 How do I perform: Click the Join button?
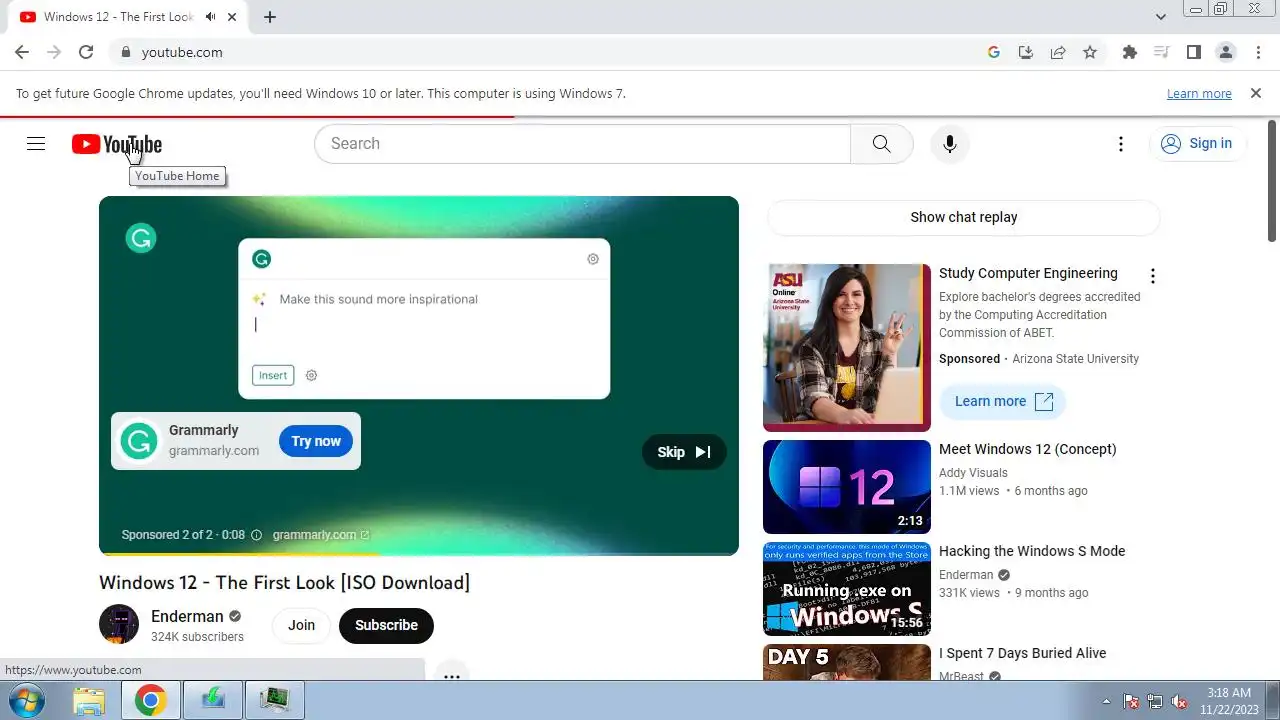[x=301, y=626]
